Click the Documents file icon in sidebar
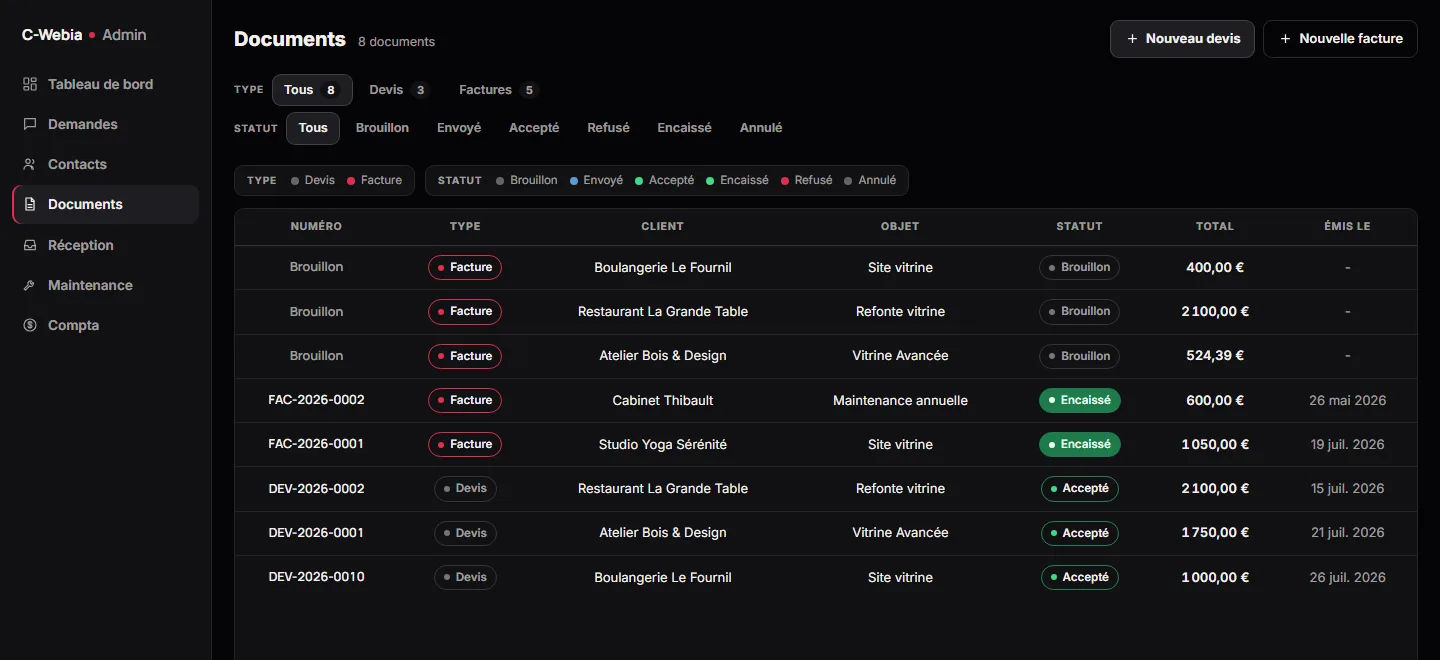1440x660 pixels. [x=30, y=204]
